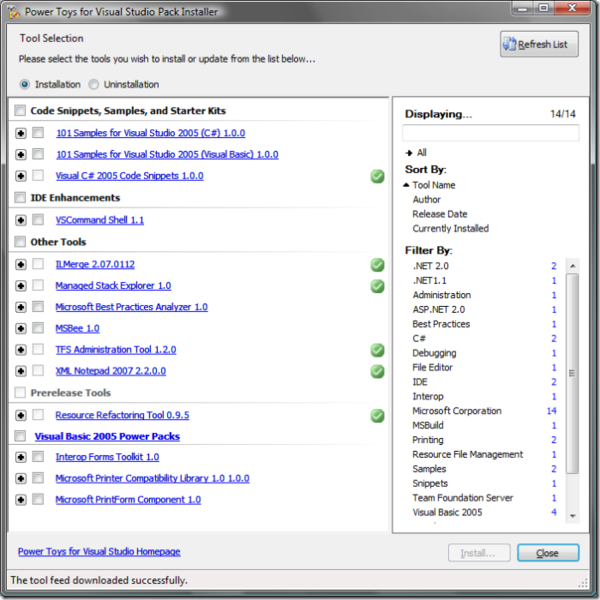The height and width of the screenshot is (600, 600).
Task: Click green checkmark for Visual C# Code Snippets
Action: [377, 176]
